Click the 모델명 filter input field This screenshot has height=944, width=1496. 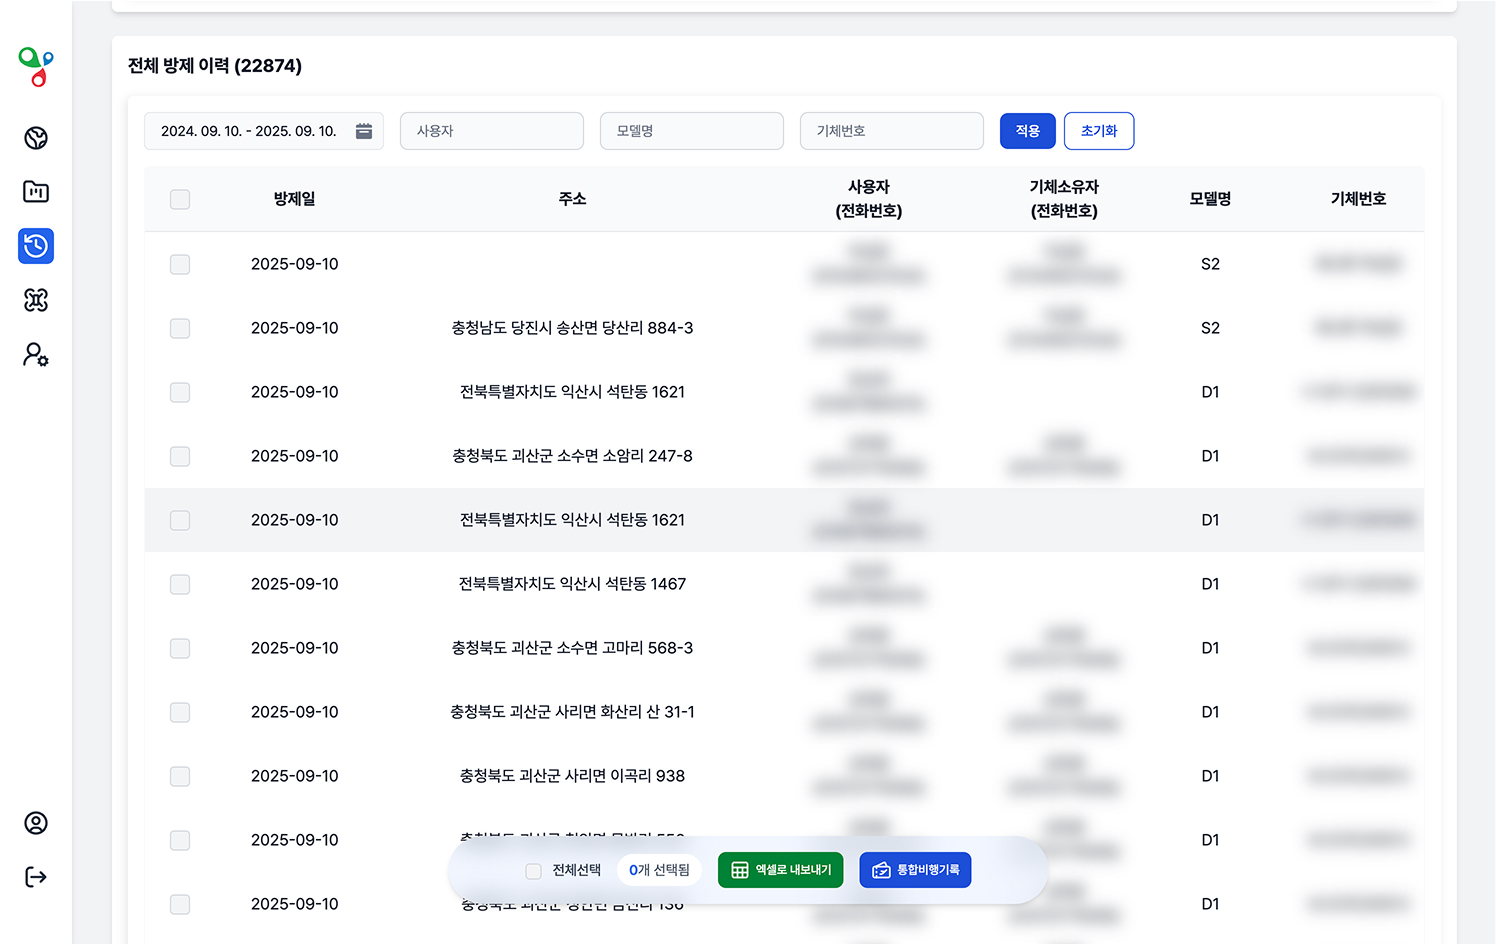coord(692,131)
